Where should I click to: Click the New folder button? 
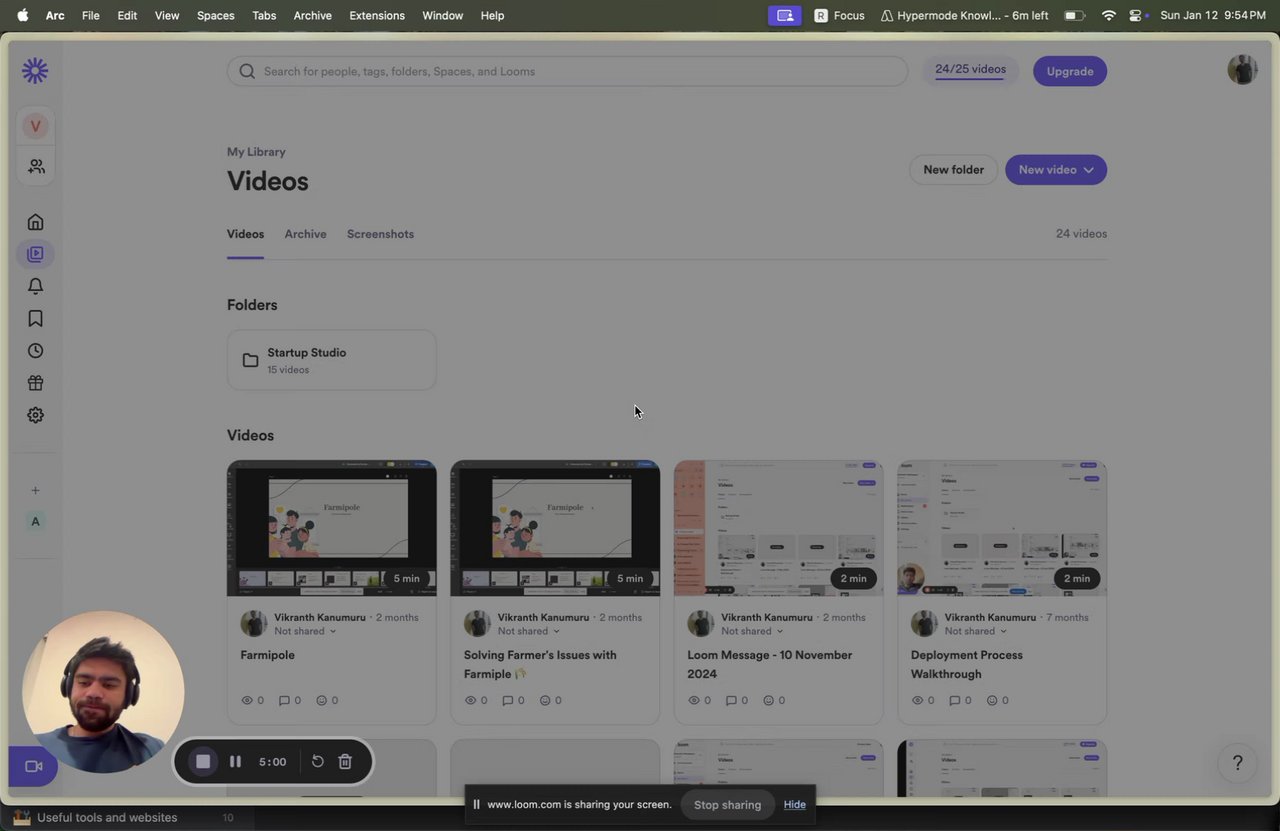coord(953,170)
